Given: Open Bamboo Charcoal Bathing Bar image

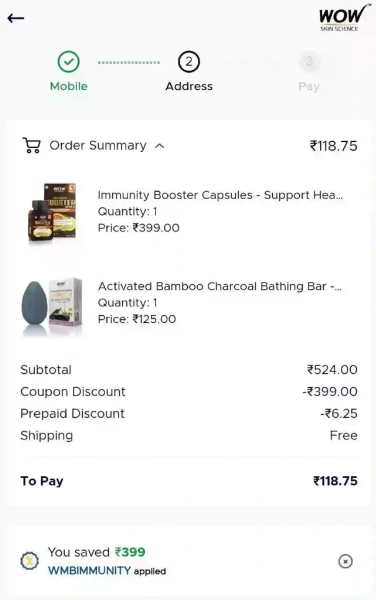Looking at the screenshot, I should tap(52, 306).
